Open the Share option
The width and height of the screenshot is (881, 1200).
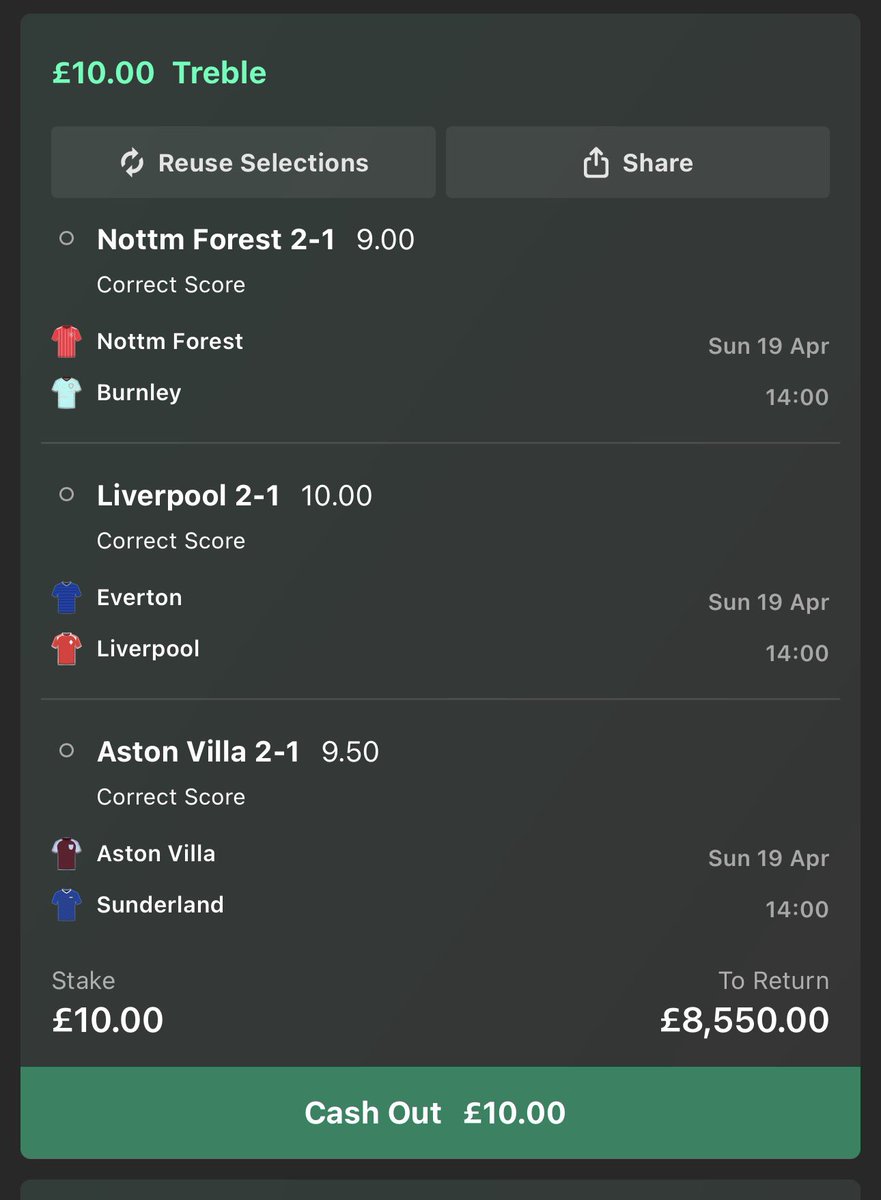(638, 162)
